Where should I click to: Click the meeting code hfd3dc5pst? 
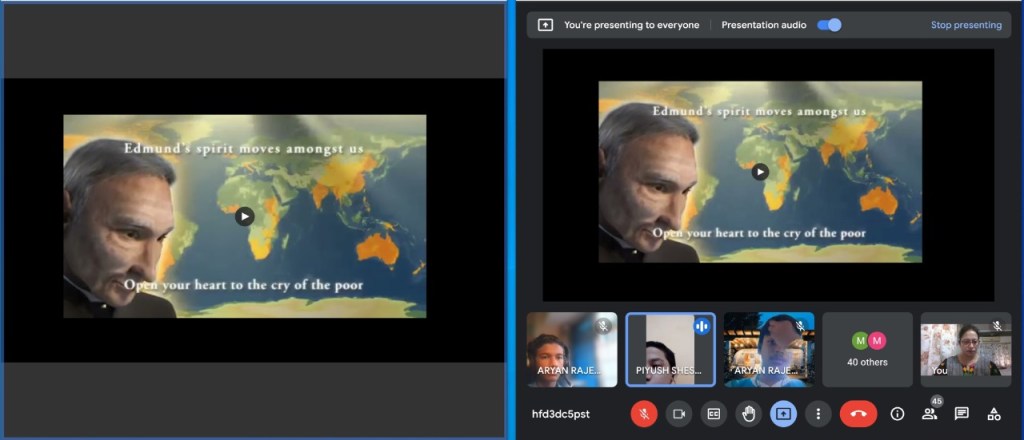pos(561,414)
